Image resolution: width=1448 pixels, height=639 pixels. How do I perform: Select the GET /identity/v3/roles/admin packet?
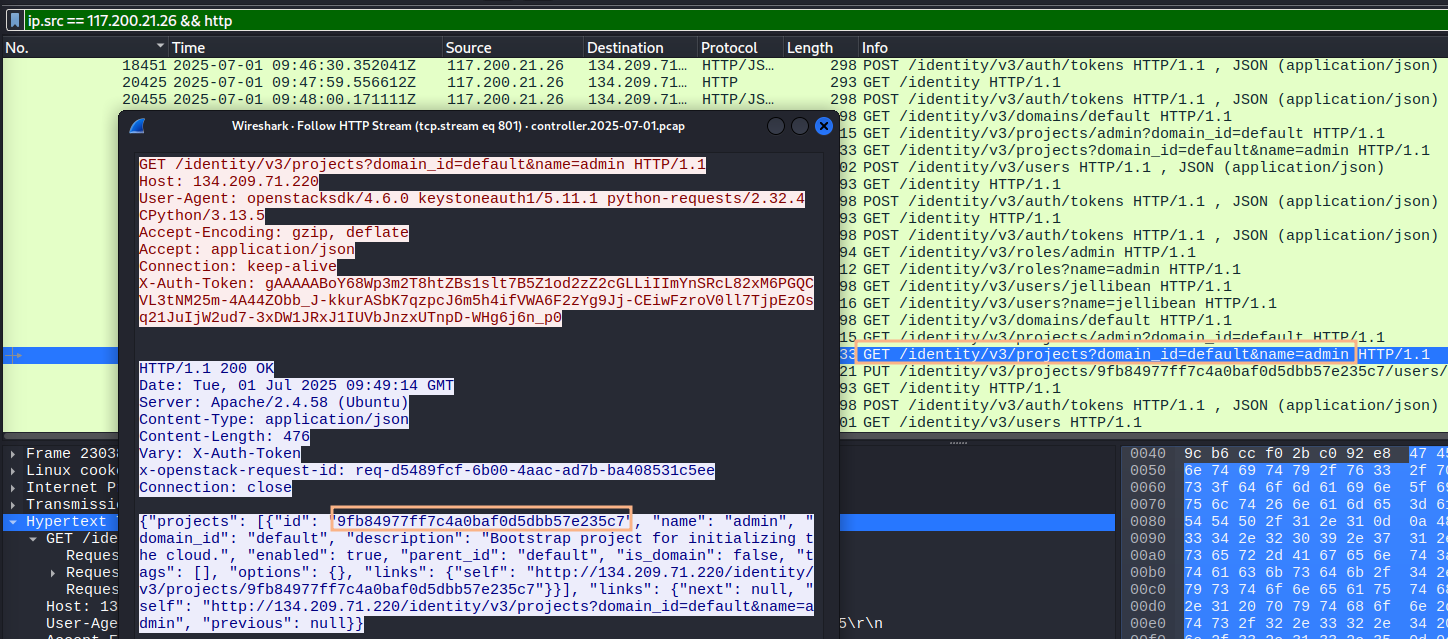(x=1142, y=252)
